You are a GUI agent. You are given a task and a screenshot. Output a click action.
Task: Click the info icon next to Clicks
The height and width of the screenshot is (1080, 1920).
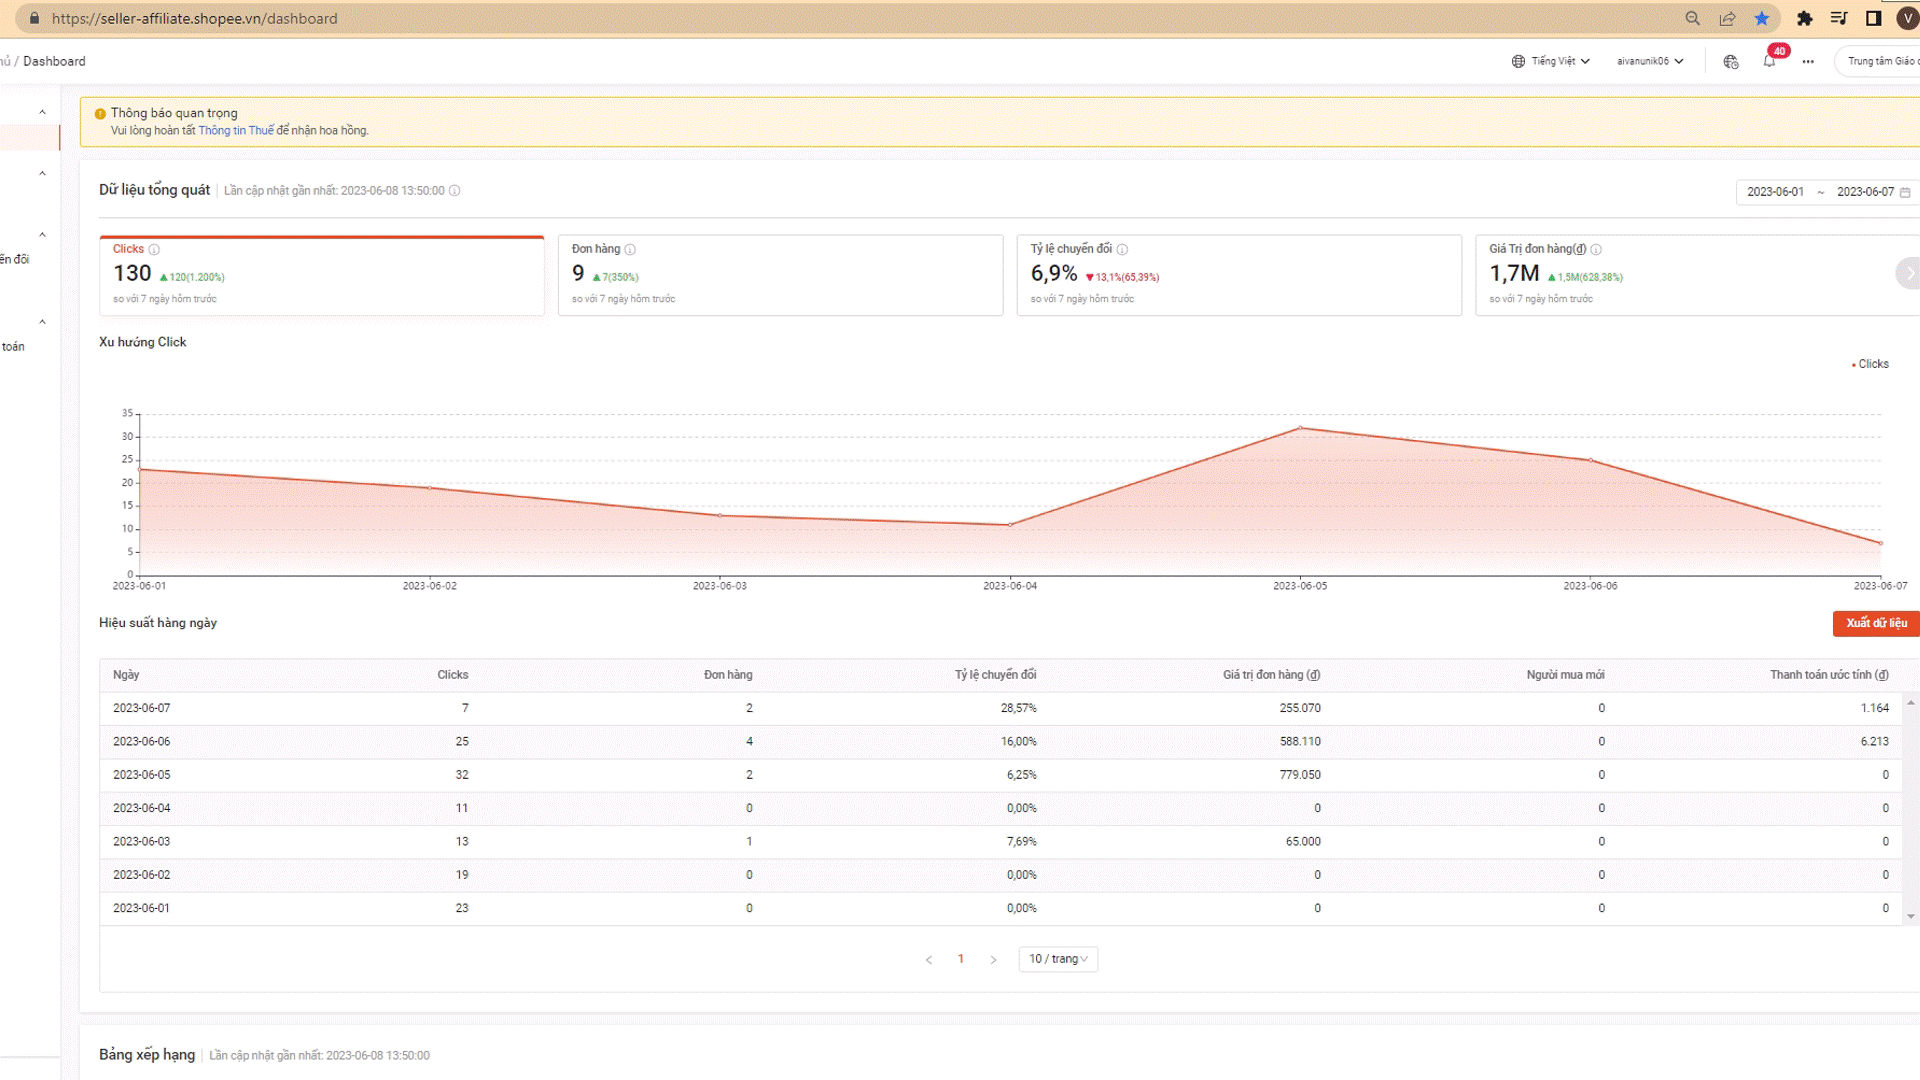pos(154,250)
